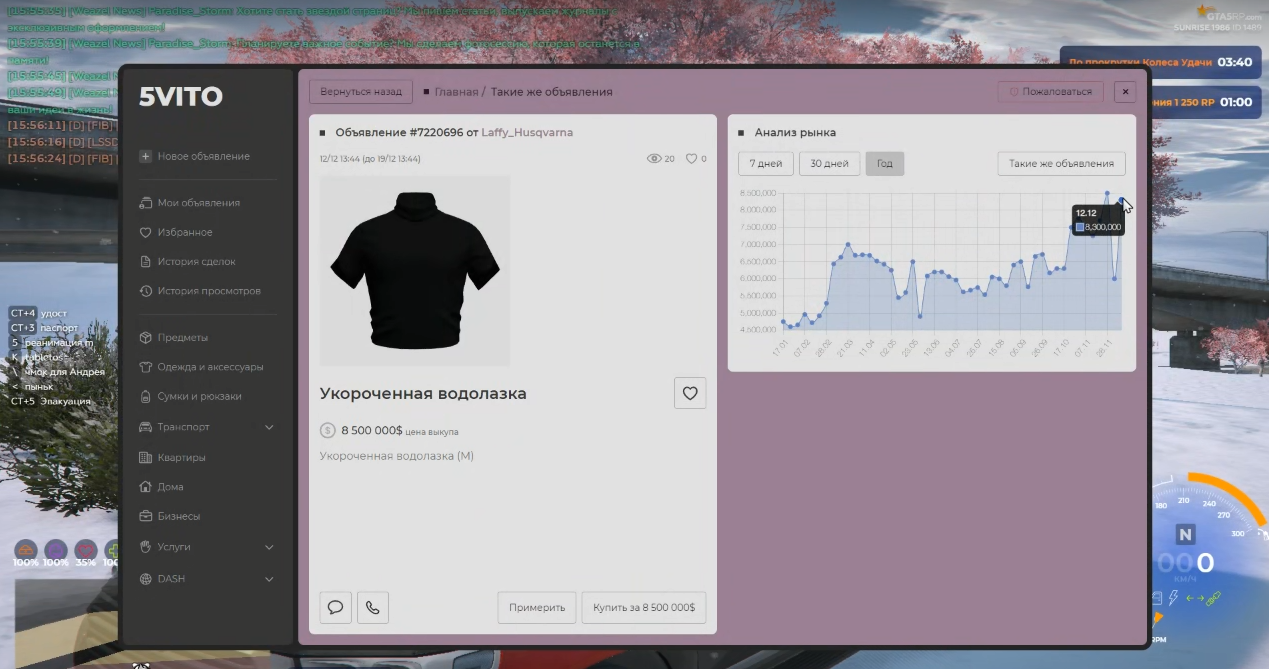The height and width of the screenshot is (669, 1269).
Task: Switch chart range to 30 дней
Action: (829, 164)
